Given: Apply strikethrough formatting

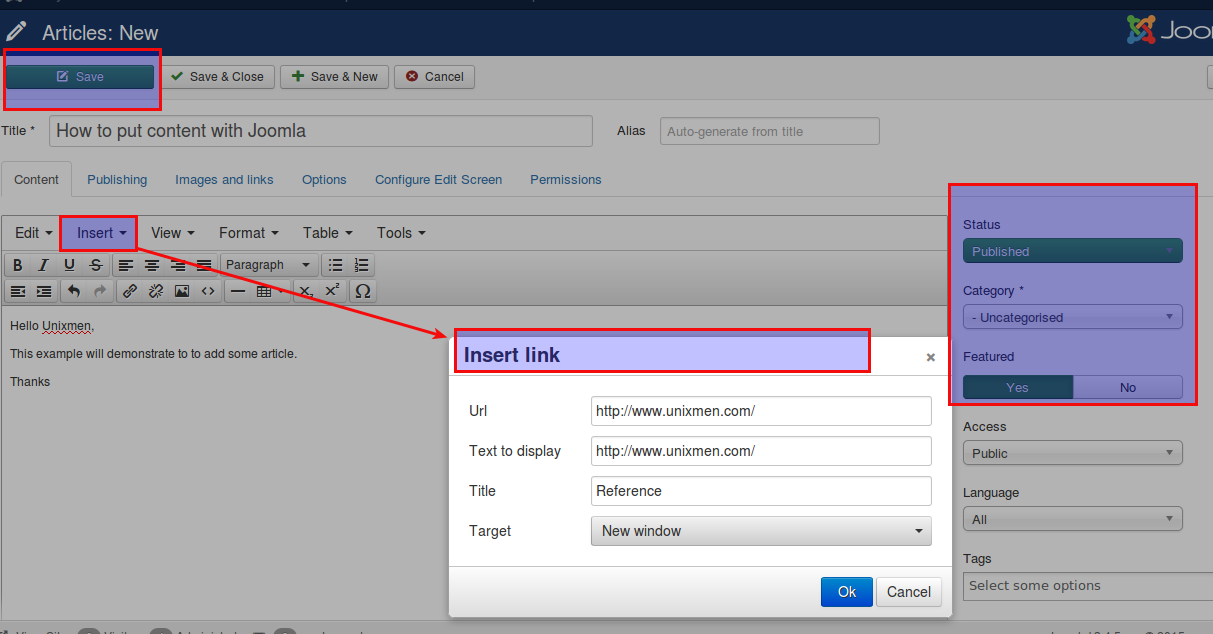Looking at the screenshot, I should click(x=95, y=265).
